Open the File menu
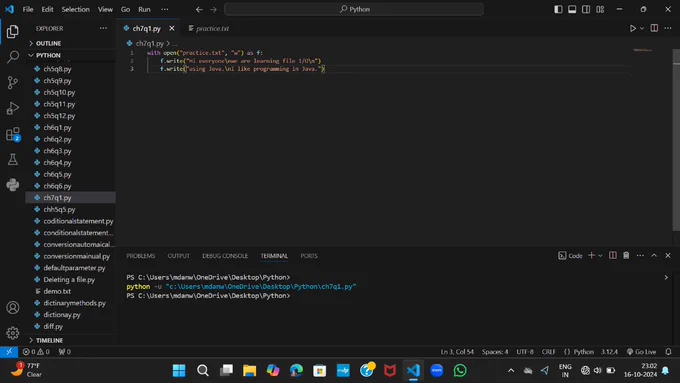The image size is (680, 383). pos(28,9)
